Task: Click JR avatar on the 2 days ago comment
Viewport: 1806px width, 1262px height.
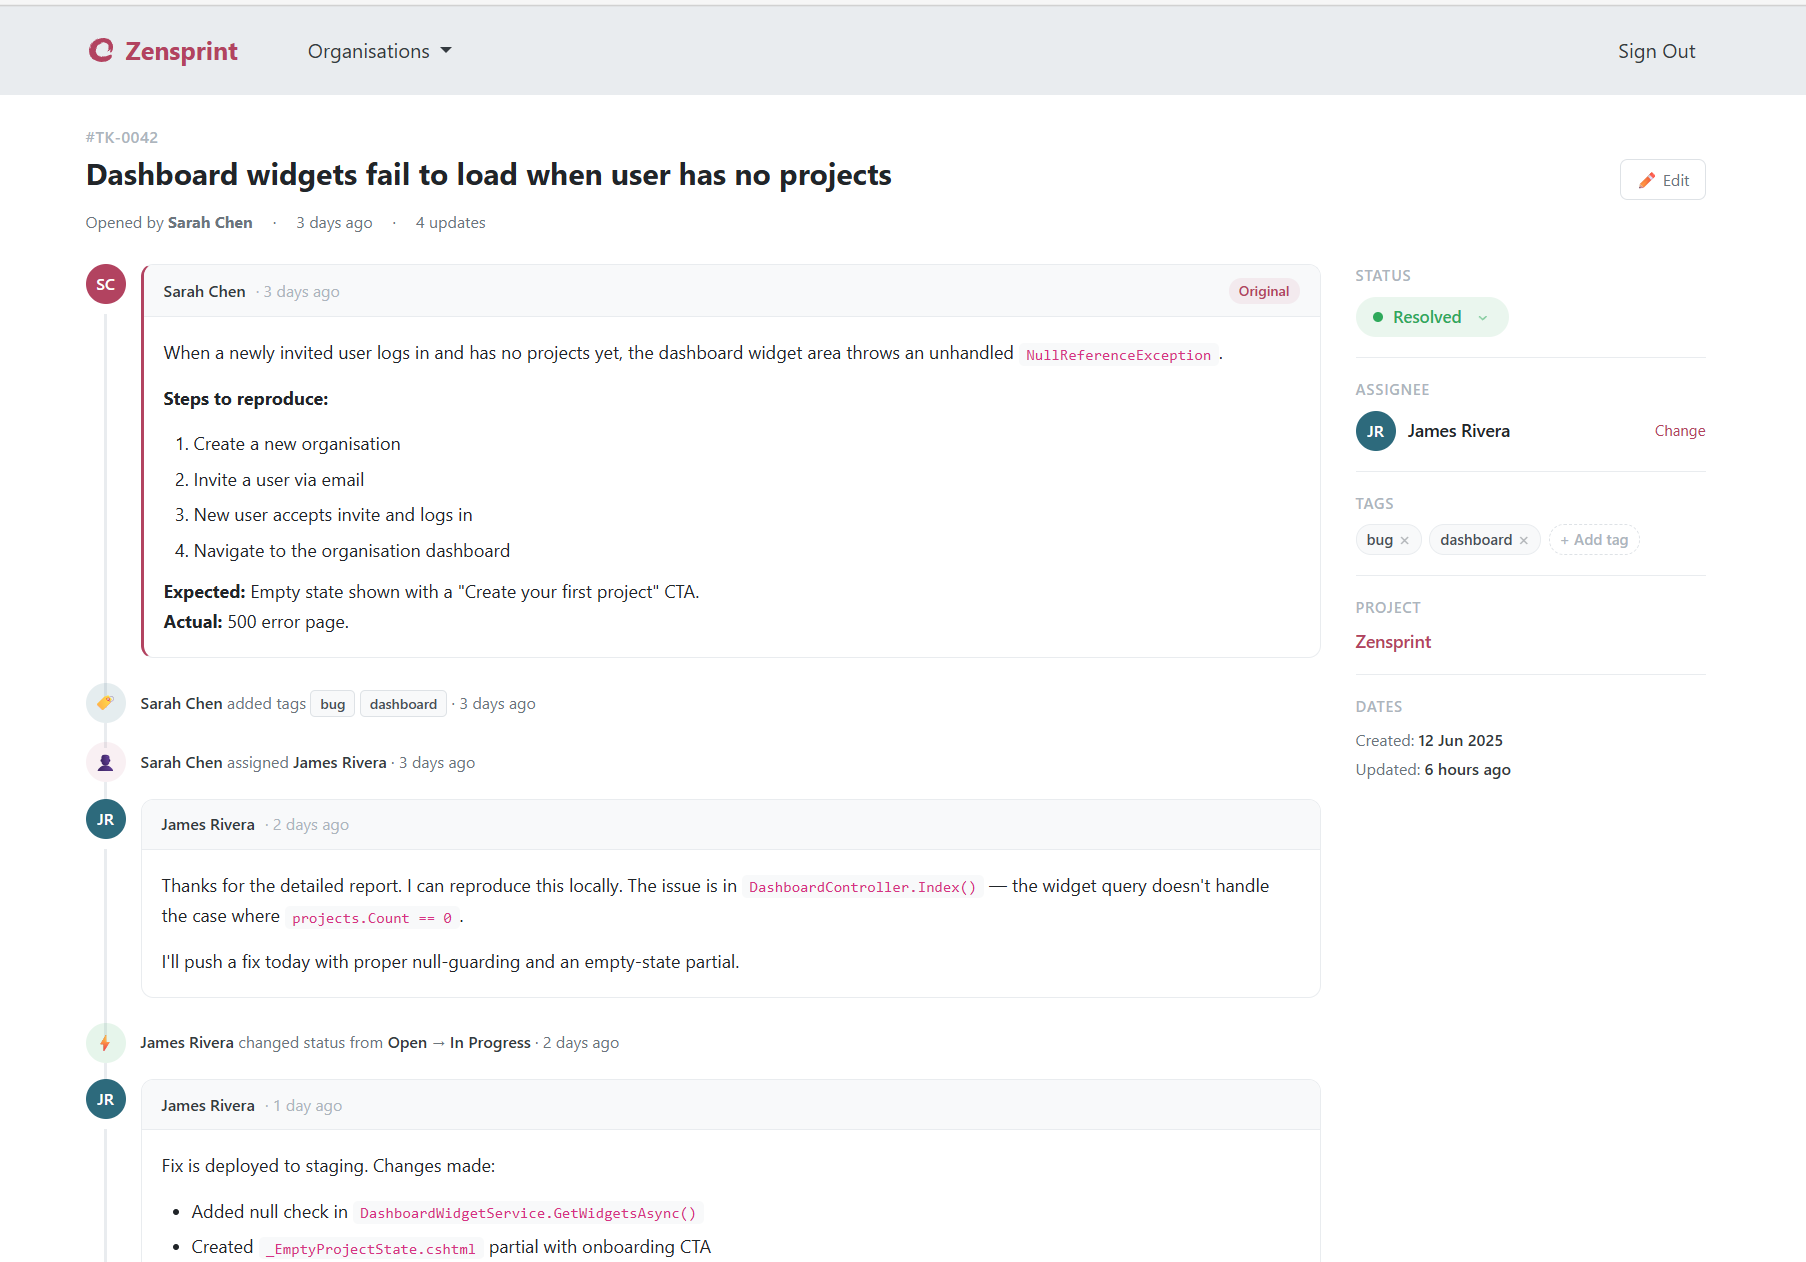Action: (x=106, y=819)
